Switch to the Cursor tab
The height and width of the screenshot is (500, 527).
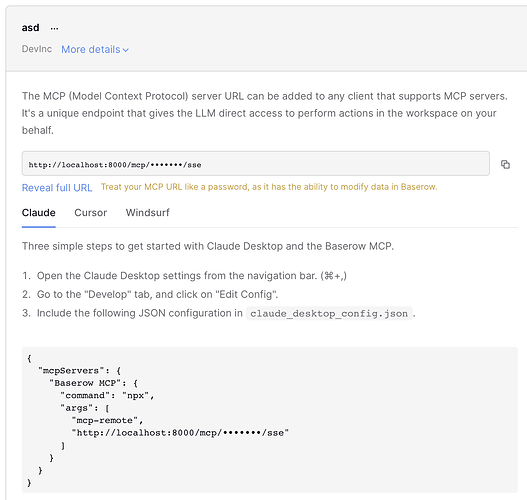point(90,213)
